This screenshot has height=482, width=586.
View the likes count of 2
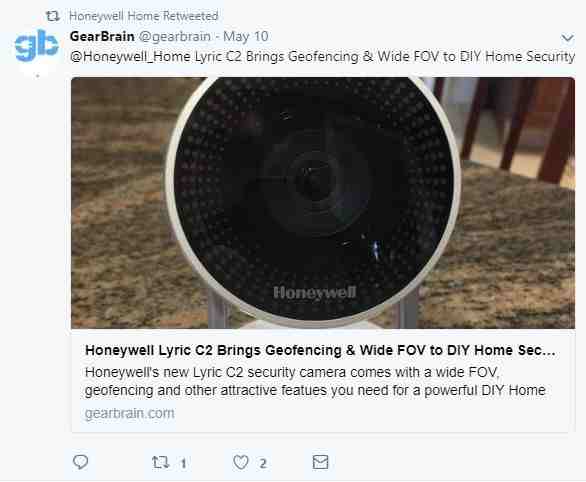[263, 464]
